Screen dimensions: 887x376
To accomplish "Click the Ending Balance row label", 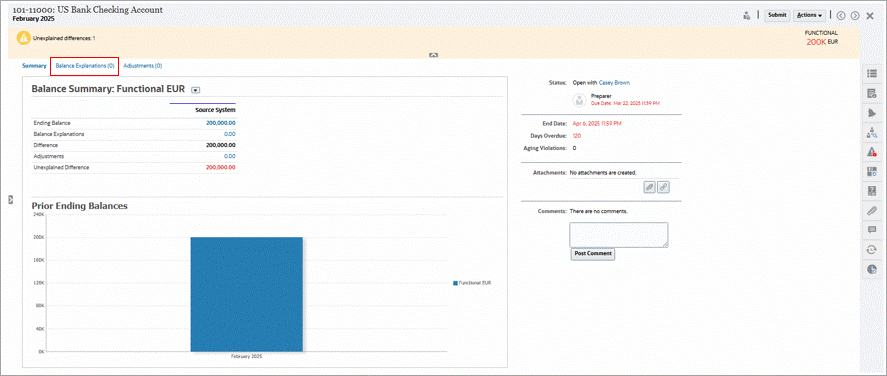I will (52, 123).
